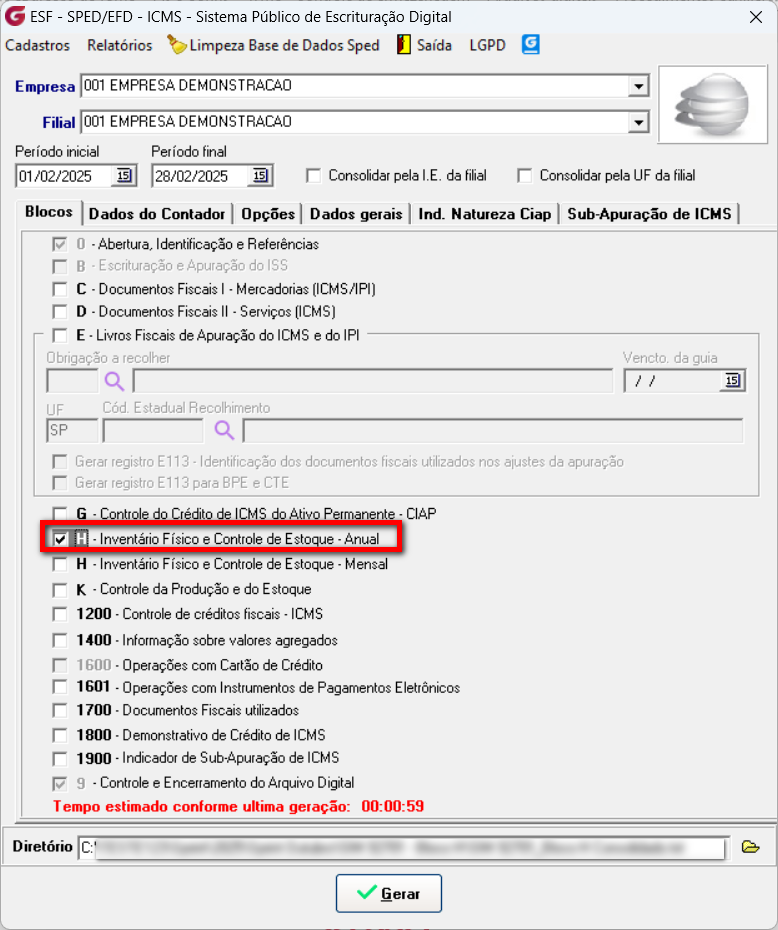Open the Vencto. da guia calendar icon

[x=732, y=380]
